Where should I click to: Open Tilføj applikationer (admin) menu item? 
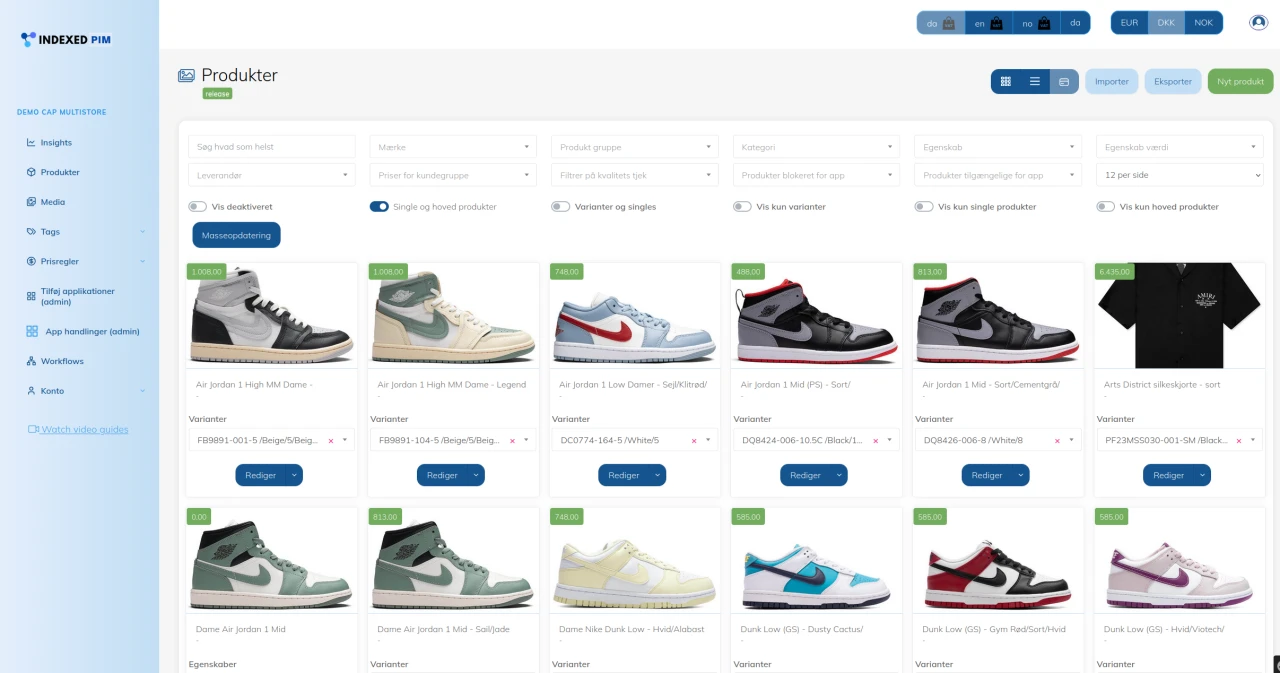click(x=78, y=296)
